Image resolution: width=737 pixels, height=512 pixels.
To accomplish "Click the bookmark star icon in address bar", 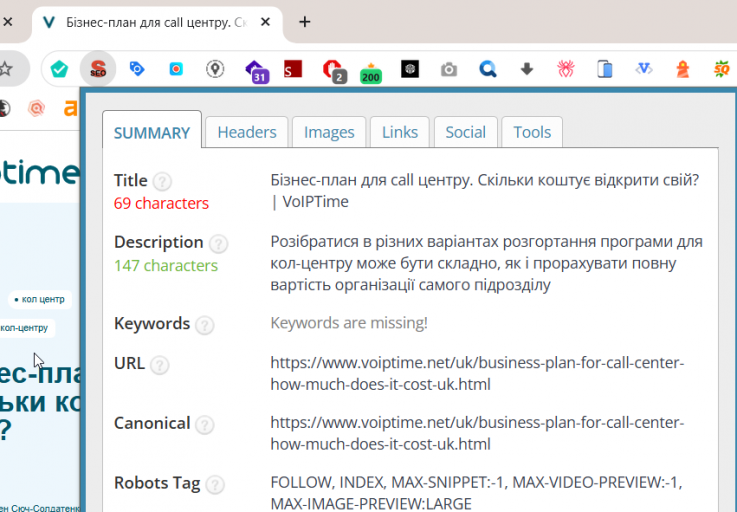I will [x=6, y=69].
